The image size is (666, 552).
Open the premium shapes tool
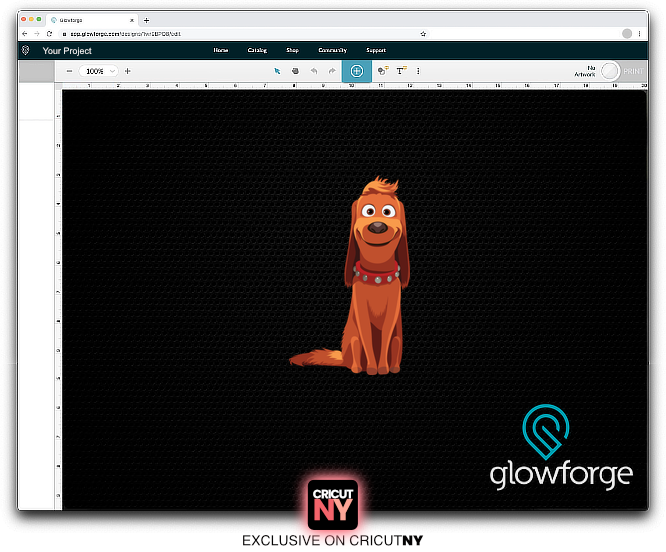383,71
